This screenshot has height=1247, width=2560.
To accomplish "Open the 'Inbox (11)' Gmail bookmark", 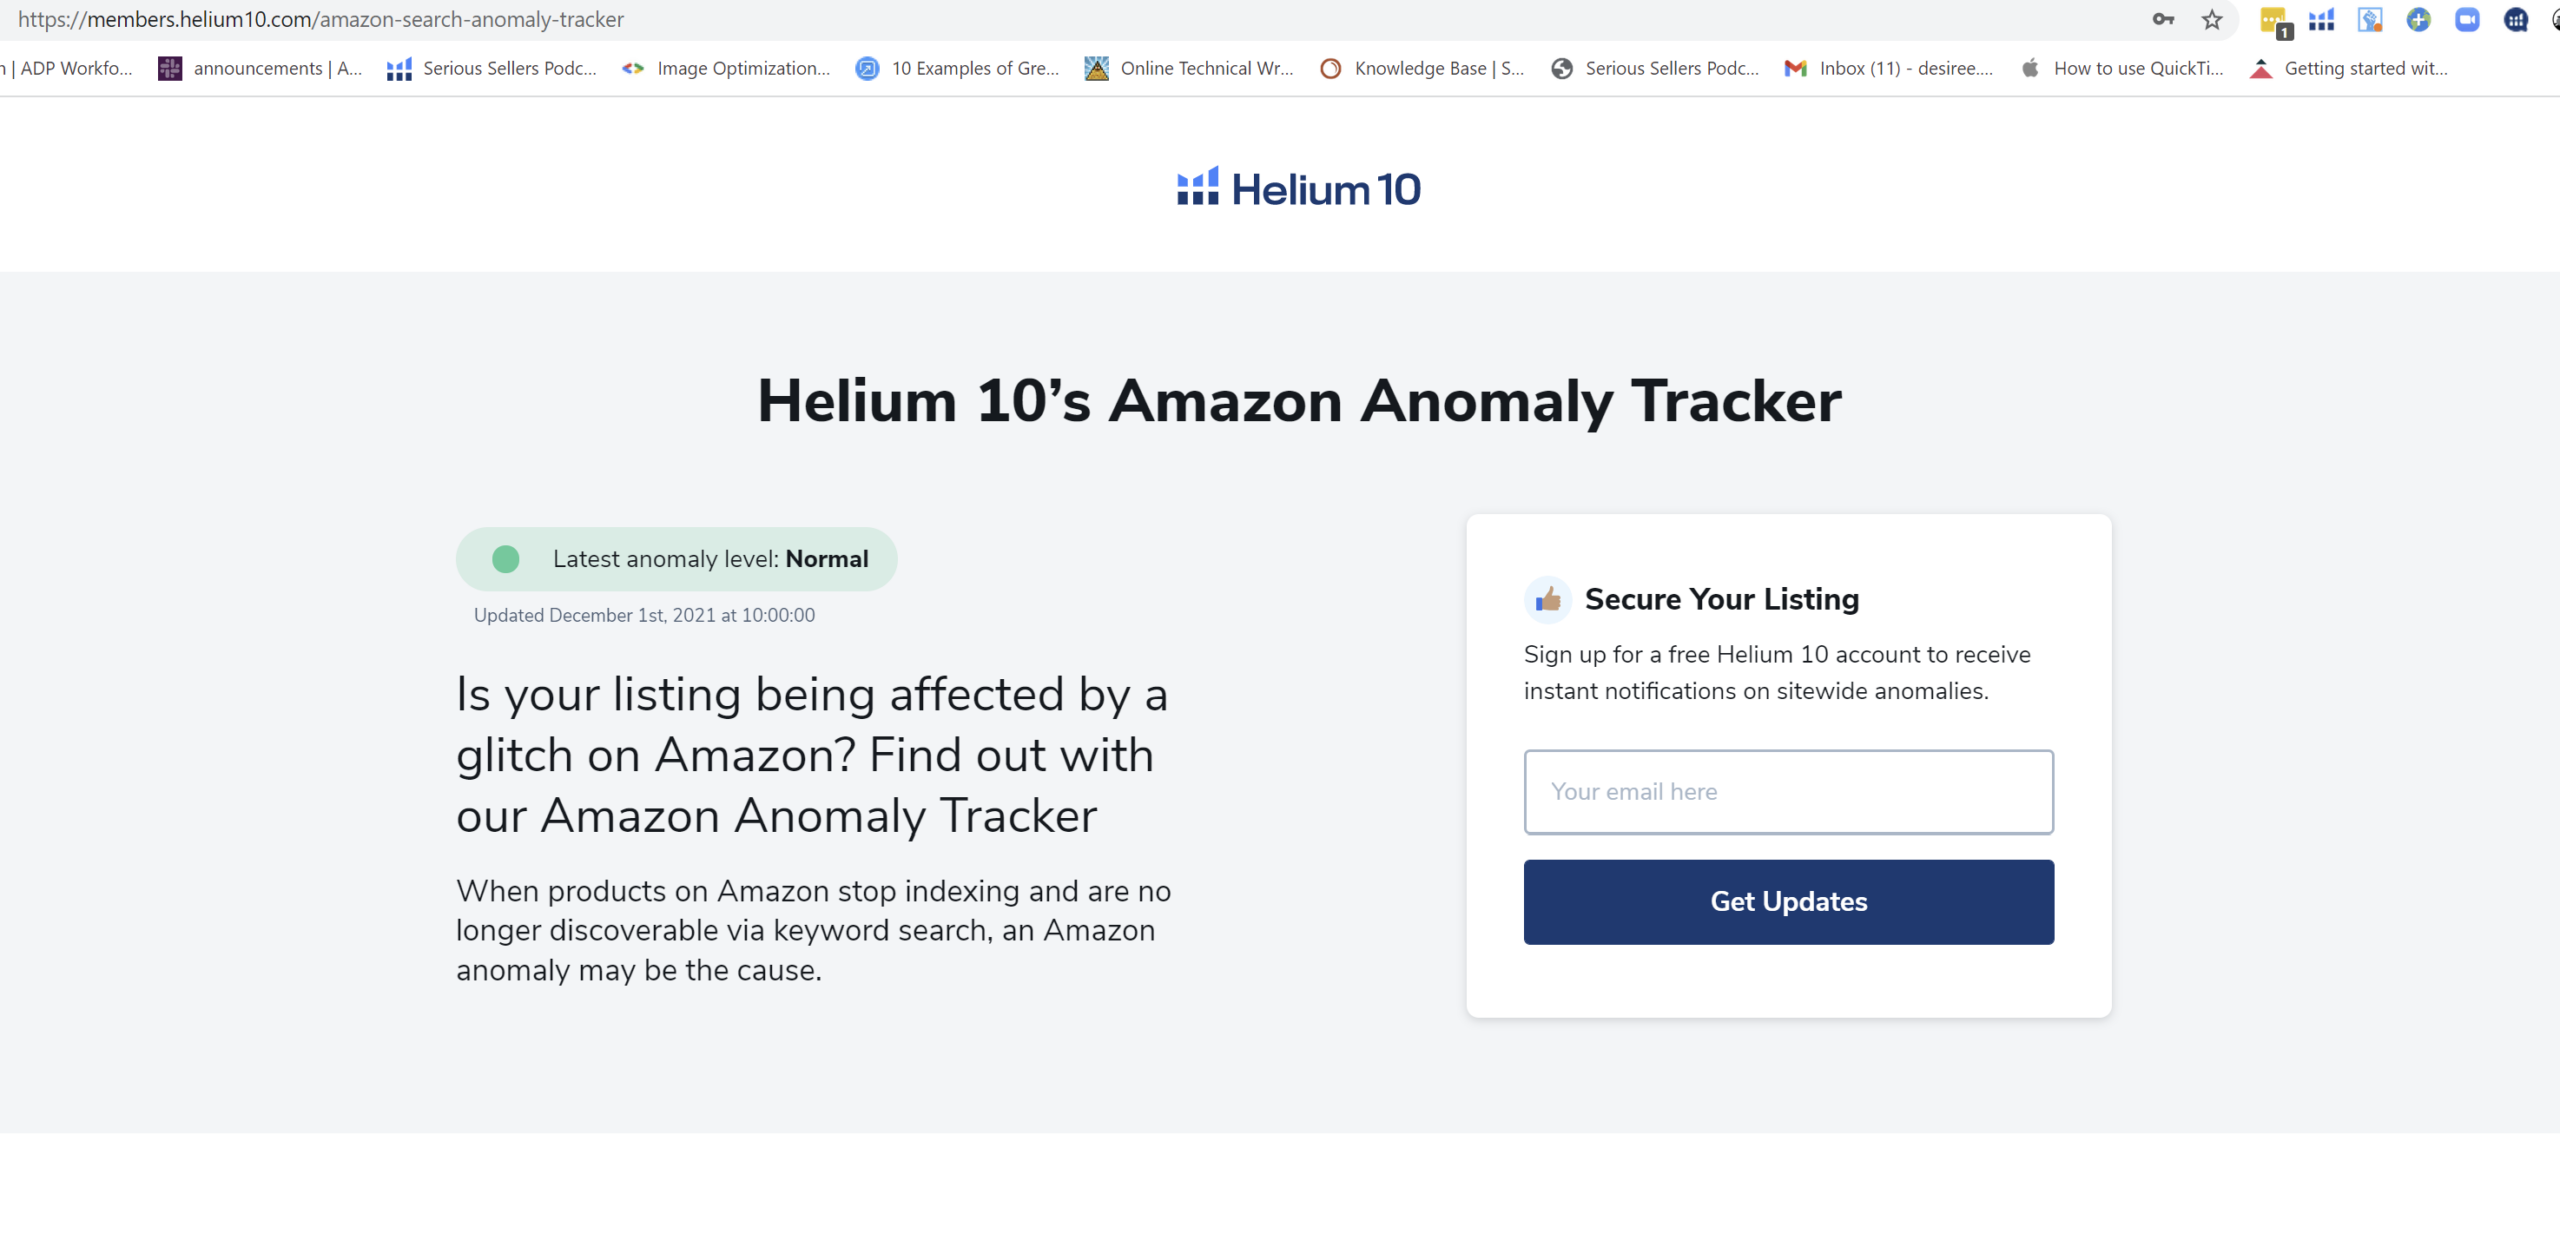I will [1889, 68].
